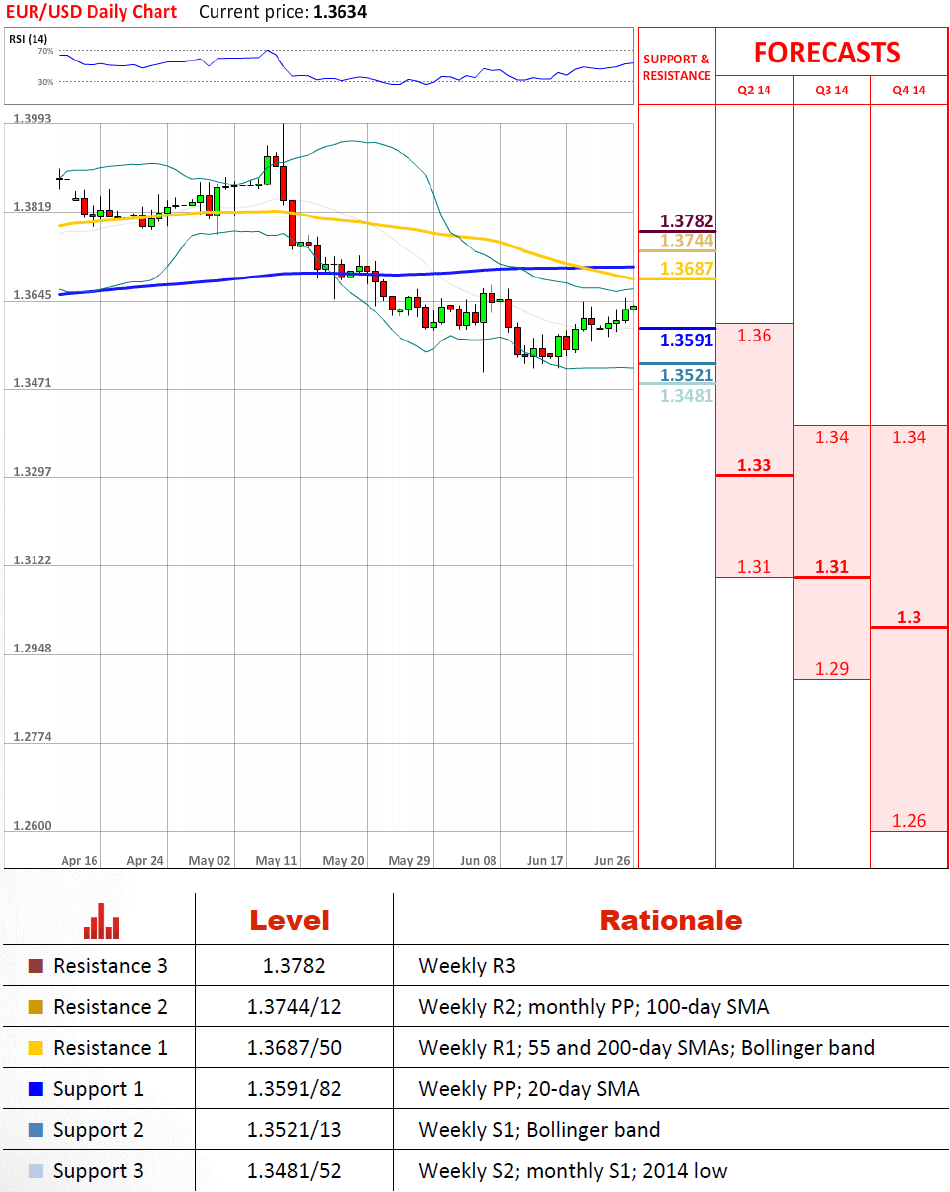Click the 'FORECASTS' heading

coord(827,52)
